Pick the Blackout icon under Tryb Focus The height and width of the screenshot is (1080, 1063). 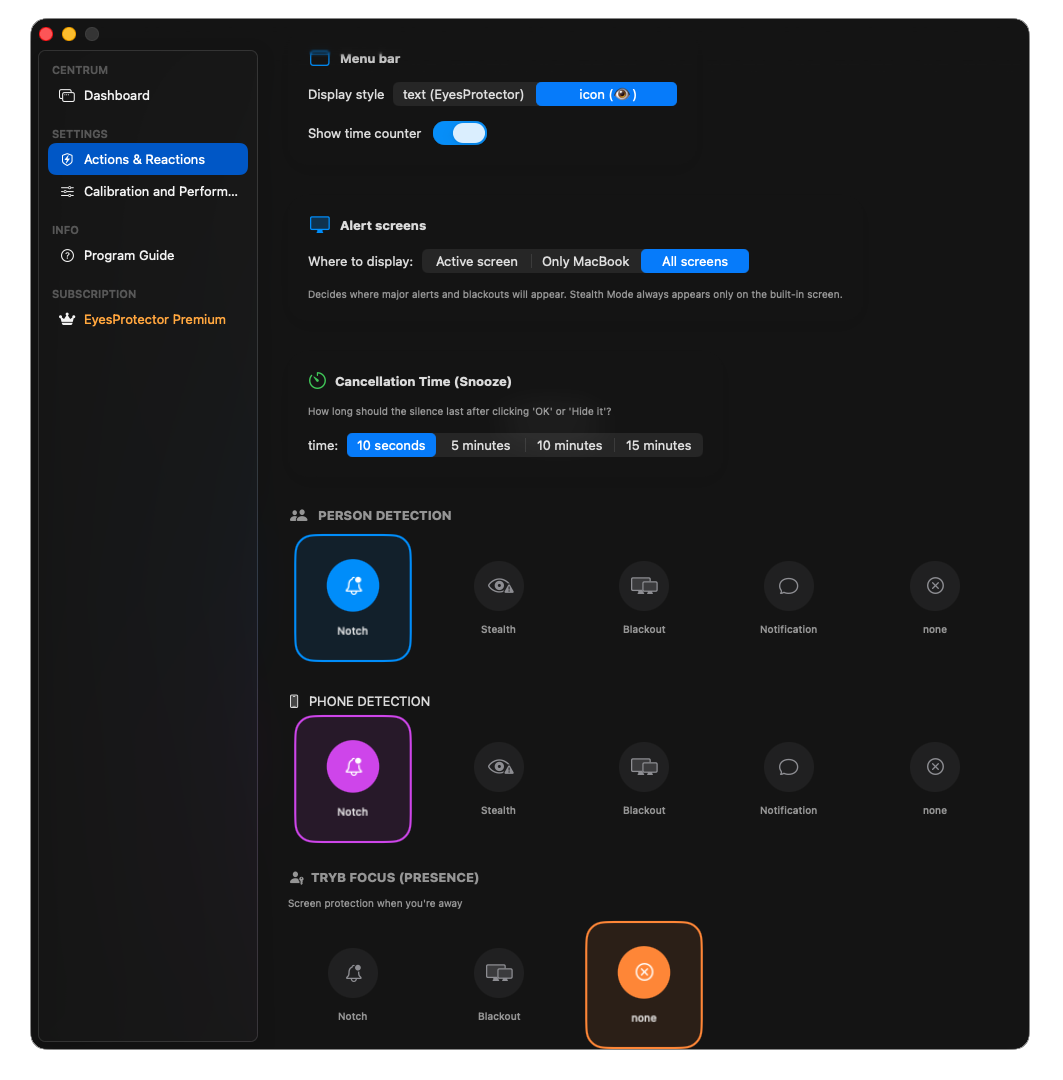[498, 972]
